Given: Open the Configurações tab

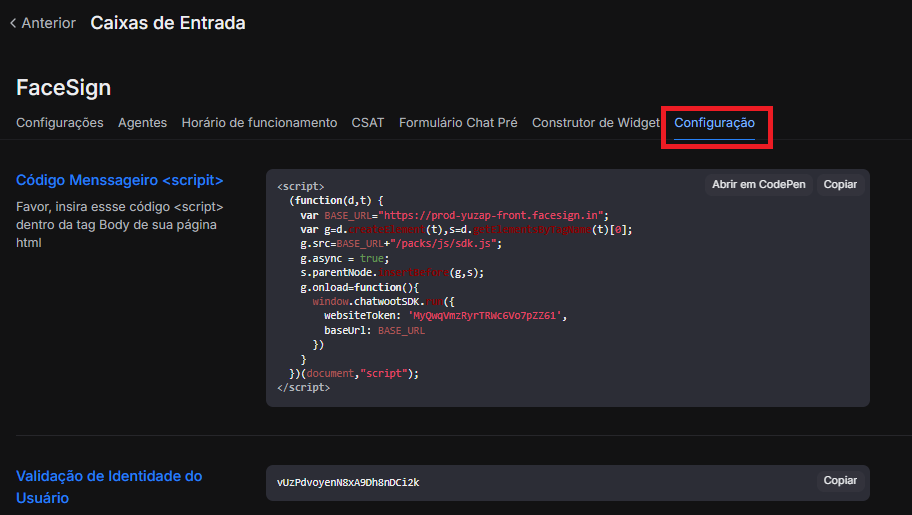Looking at the screenshot, I should click(x=60, y=123).
